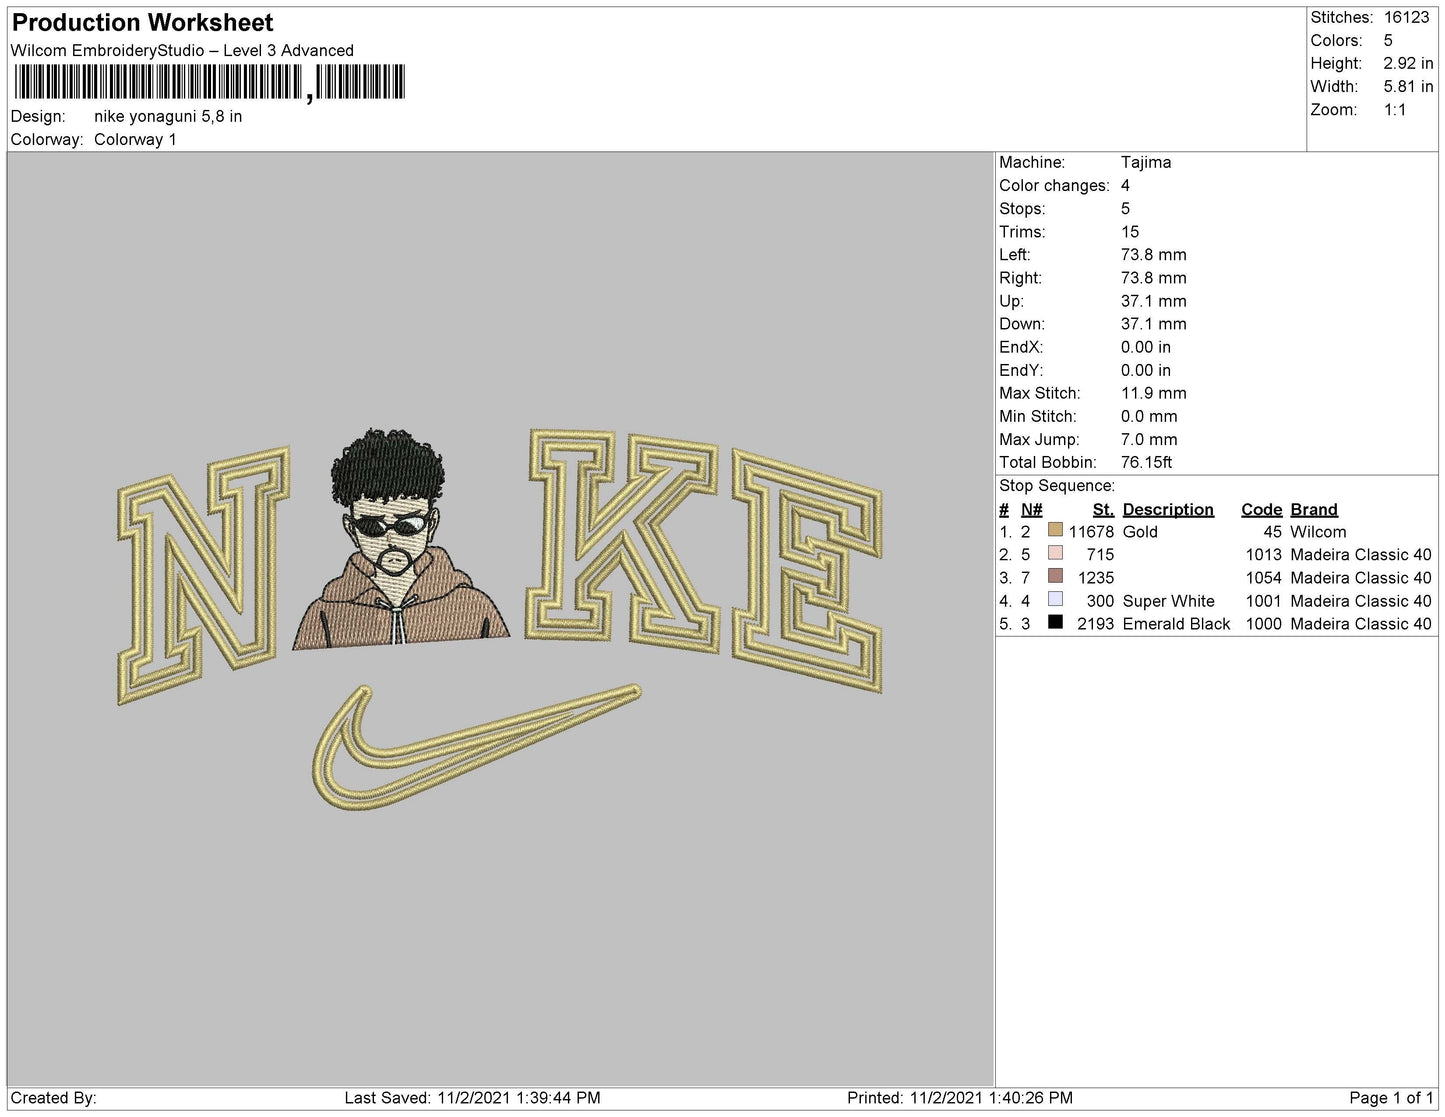This screenshot has width=1445, height=1117.
Task: Click the 'Brand' column header
Action: click(1314, 509)
